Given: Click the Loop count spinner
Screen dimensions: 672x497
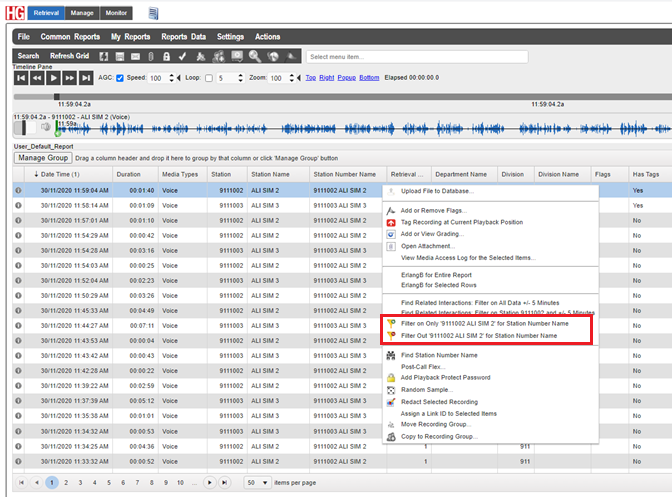Looking at the screenshot, I should pos(240,78).
